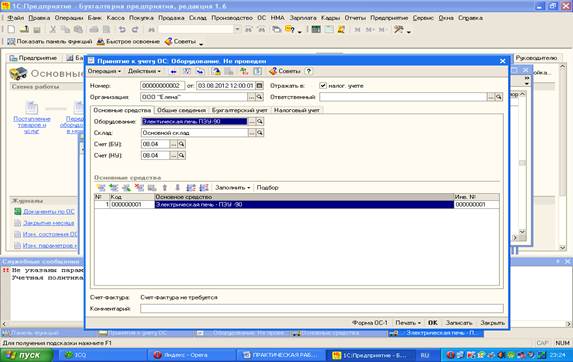
Task: Click Поступление товаров и услуг link
Action: 32,125
